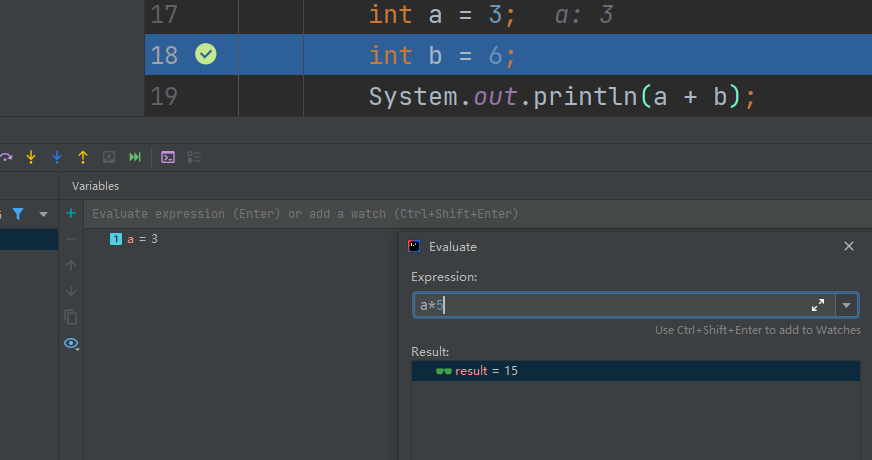Select the highlighted frame row

pyautogui.click(x=29, y=239)
